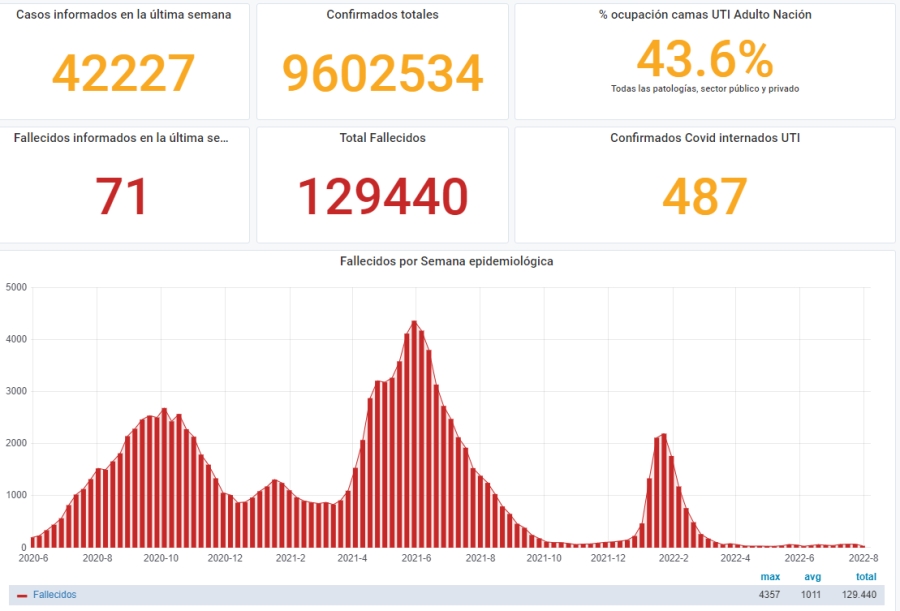Viewport: 900px width, 611px height.
Task: Click the 42227 weekly cases value
Action: click(123, 72)
